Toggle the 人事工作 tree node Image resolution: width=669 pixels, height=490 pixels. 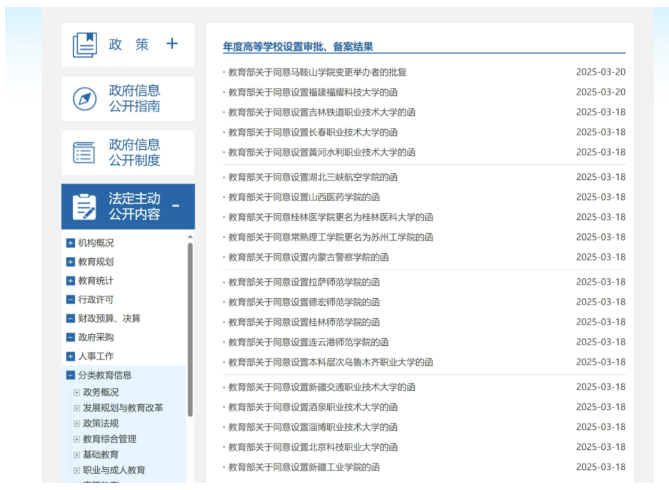(x=70, y=357)
